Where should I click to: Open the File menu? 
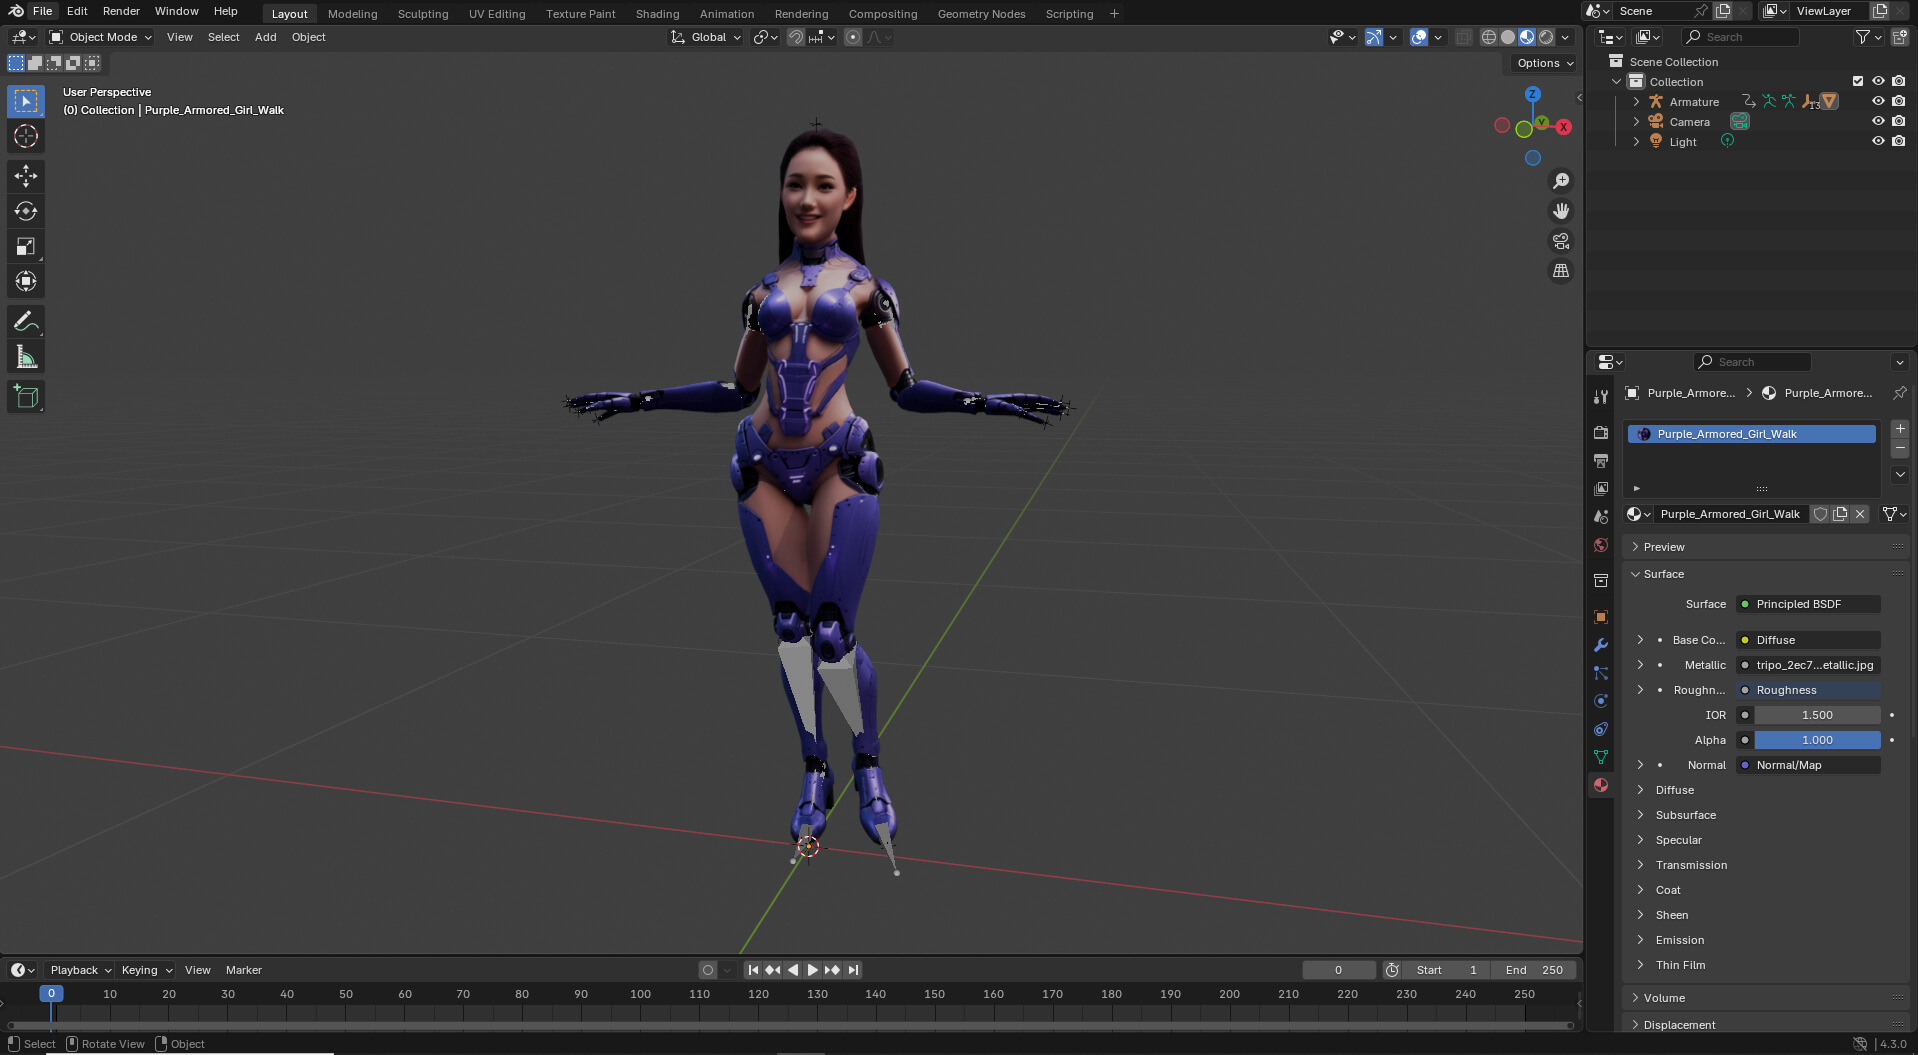(42, 11)
